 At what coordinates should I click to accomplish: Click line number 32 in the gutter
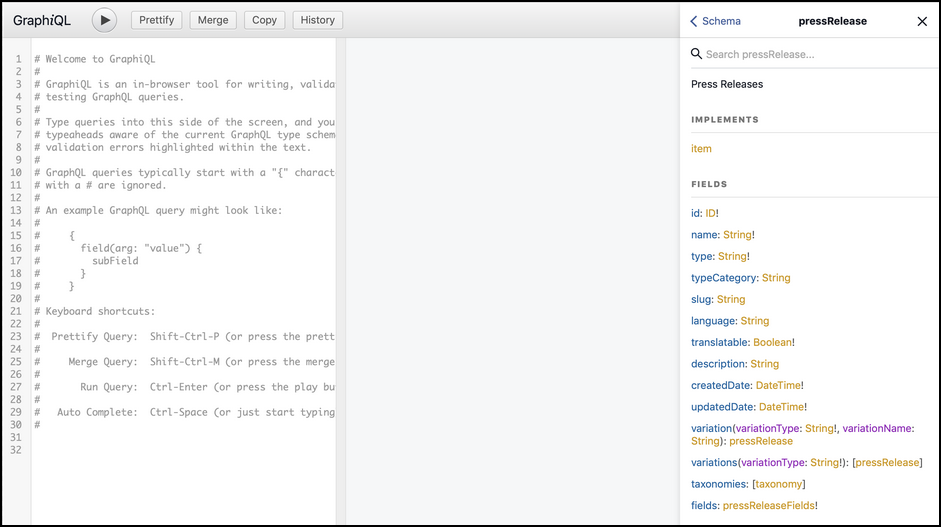pyautogui.click(x=16, y=450)
